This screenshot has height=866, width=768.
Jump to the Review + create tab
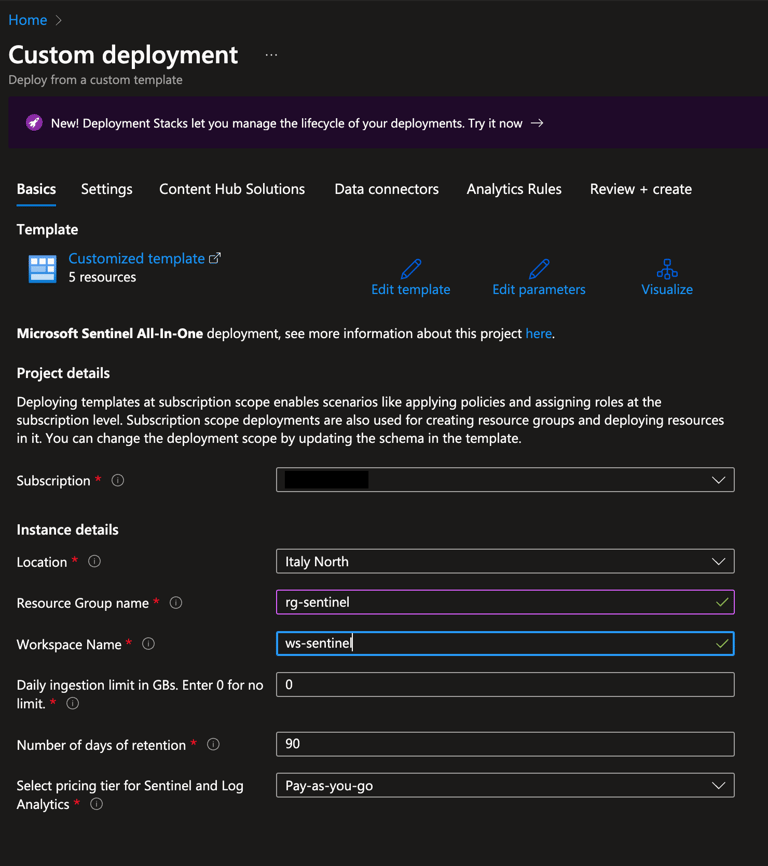coord(640,189)
